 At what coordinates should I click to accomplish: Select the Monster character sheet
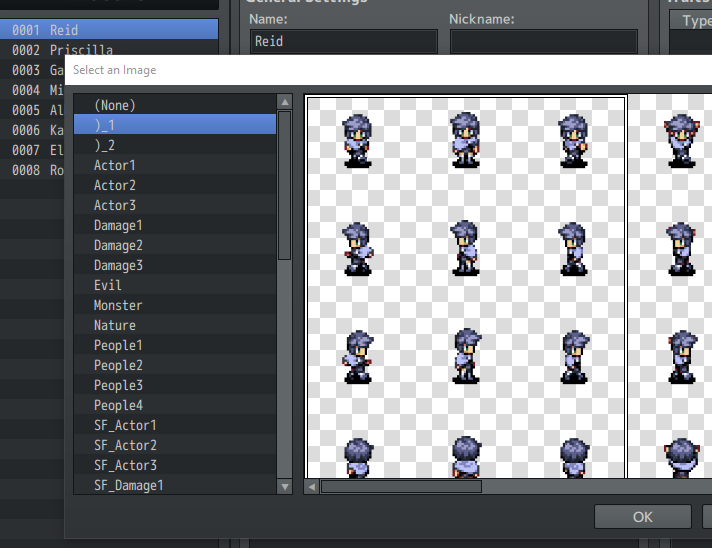click(x=175, y=305)
